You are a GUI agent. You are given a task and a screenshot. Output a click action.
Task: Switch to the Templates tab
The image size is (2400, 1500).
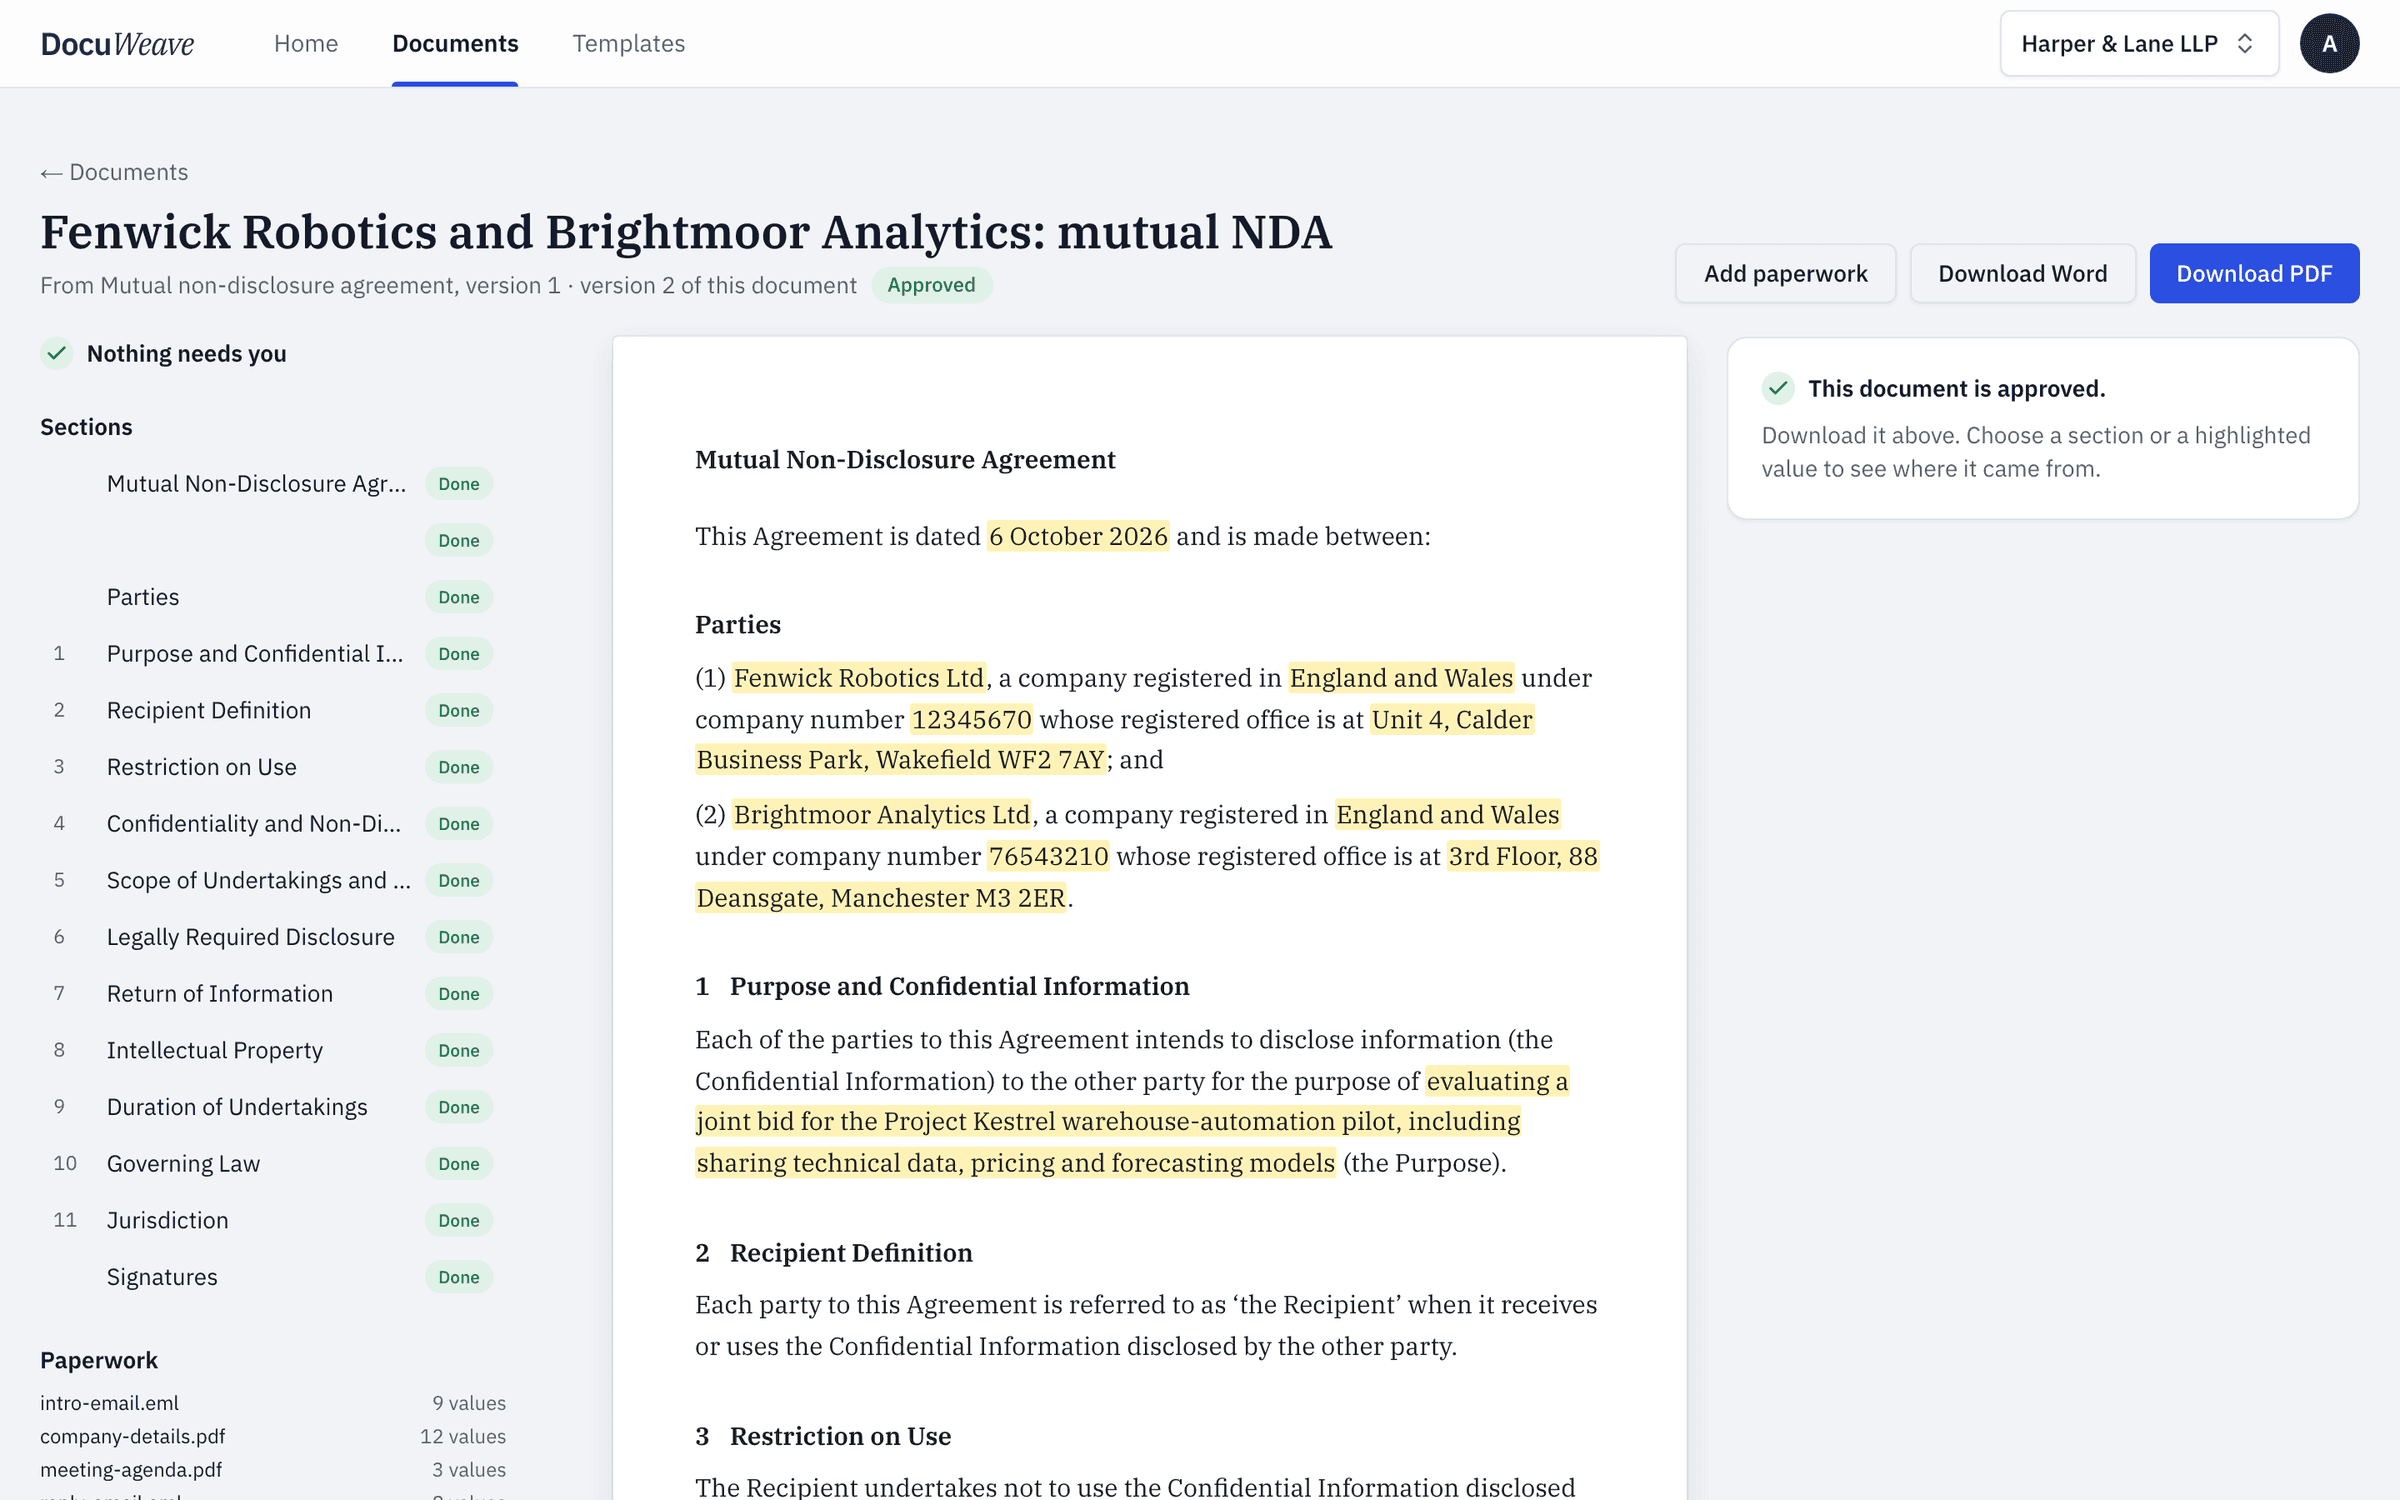[629, 43]
